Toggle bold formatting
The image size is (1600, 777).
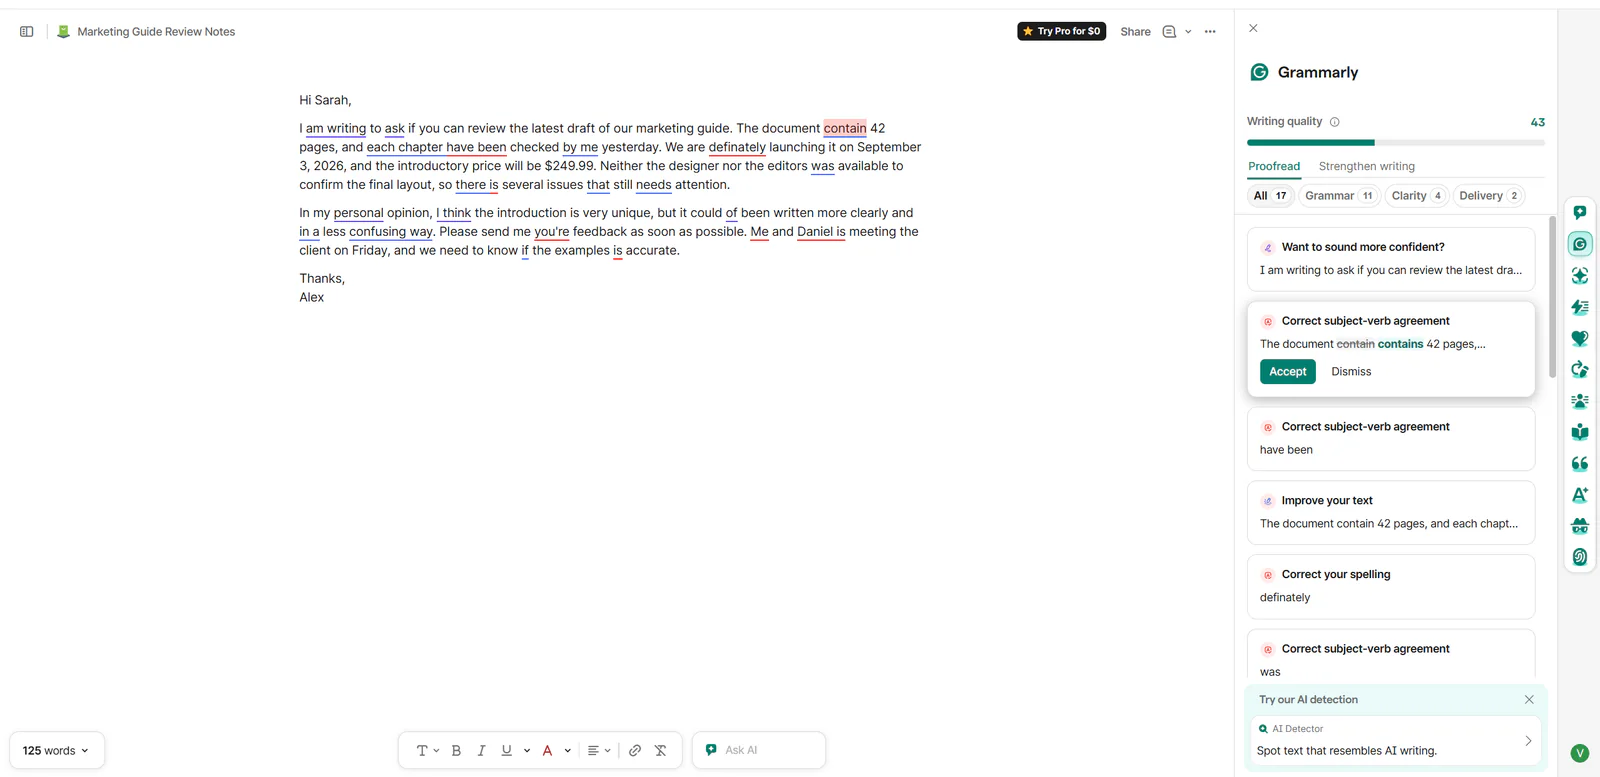(456, 750)
